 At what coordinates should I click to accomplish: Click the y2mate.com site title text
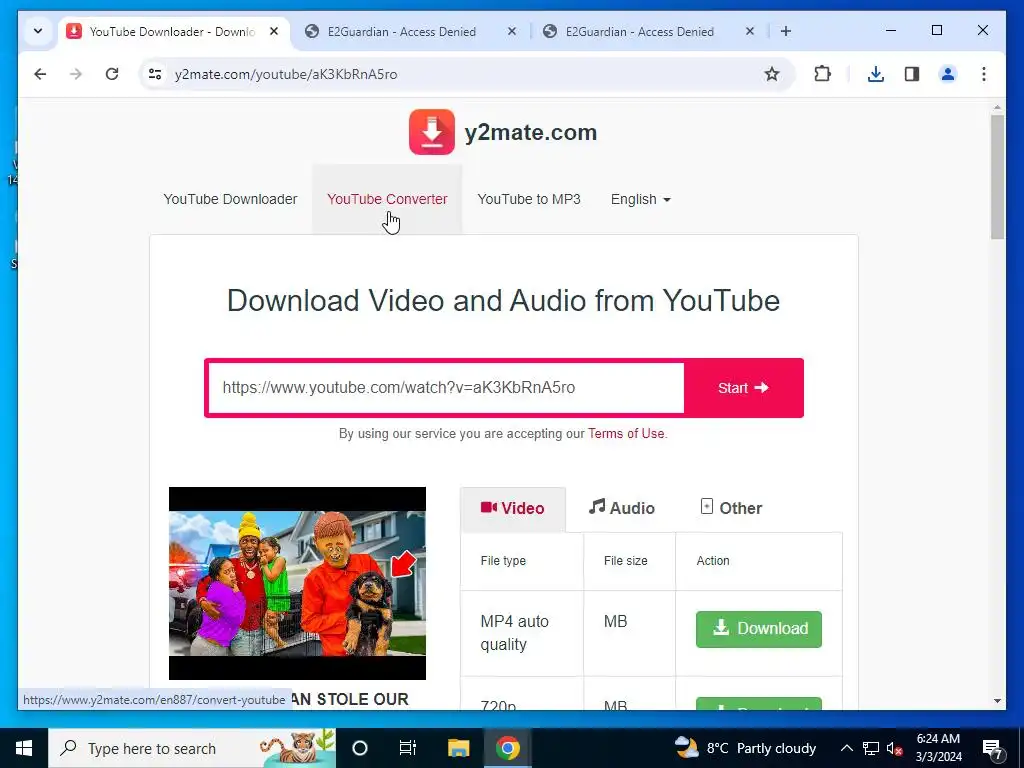coord(531,133)
